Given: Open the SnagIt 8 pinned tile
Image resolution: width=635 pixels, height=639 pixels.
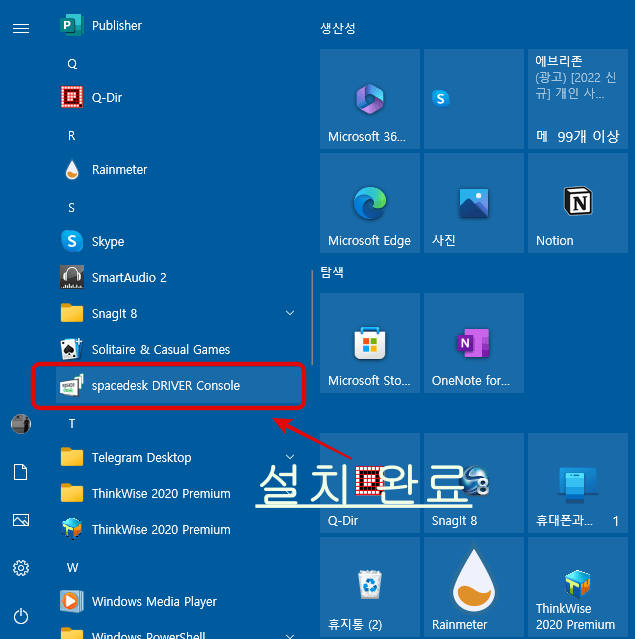Looking at the screenshot, I should pyautogui.click(x=474, y=483).
